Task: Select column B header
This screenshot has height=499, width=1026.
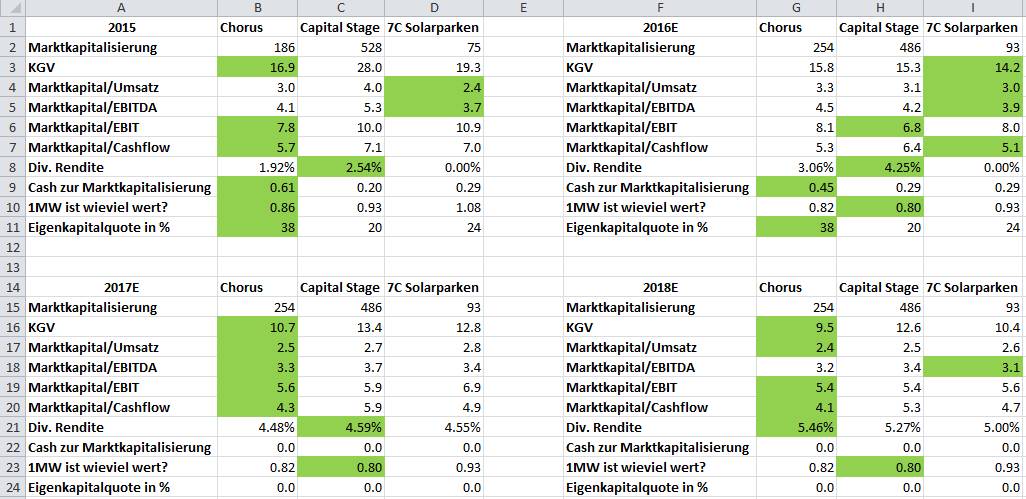Action: (x=257, y=9)
